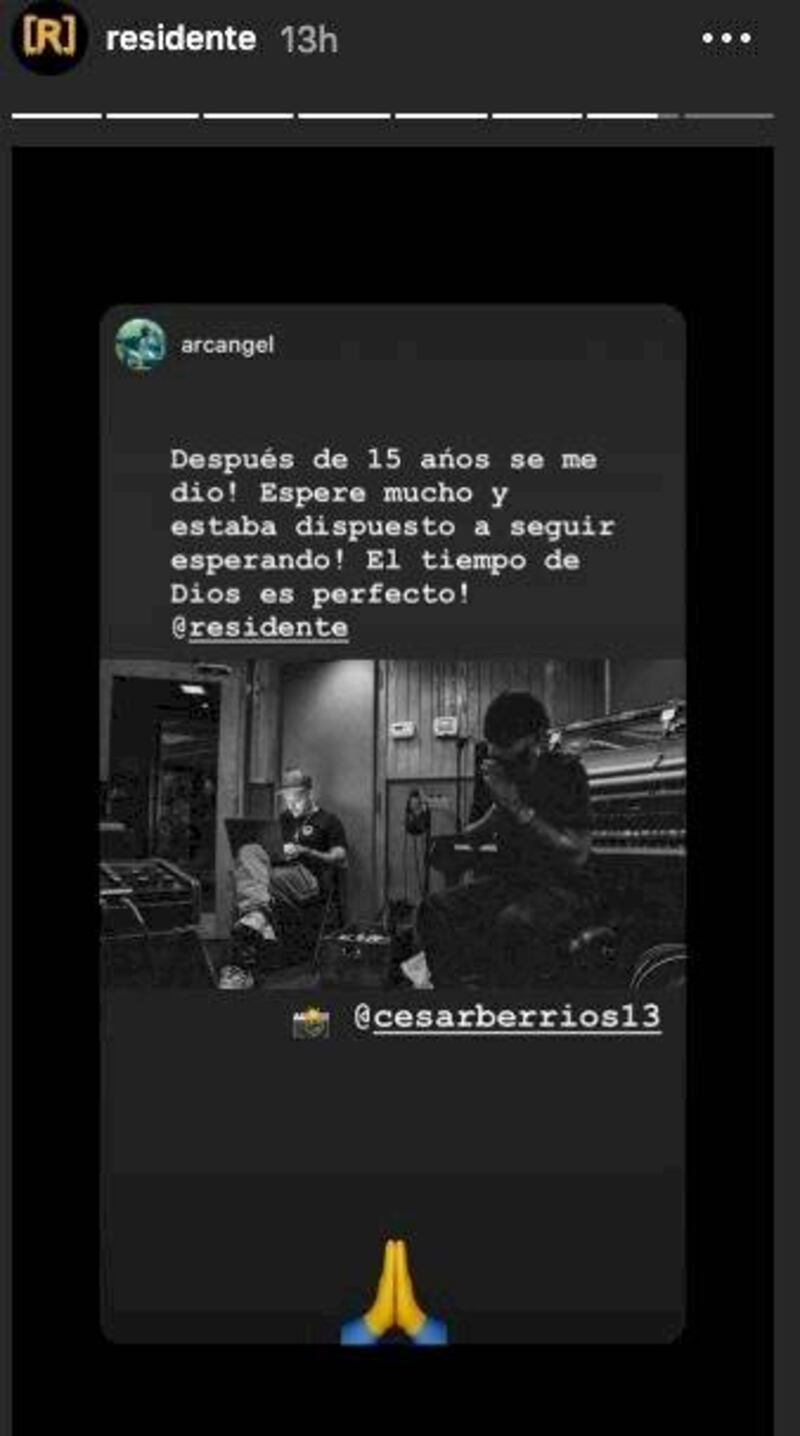Click the 13h story timestamp
800x1436 pixels.
(x=309, y=39)
